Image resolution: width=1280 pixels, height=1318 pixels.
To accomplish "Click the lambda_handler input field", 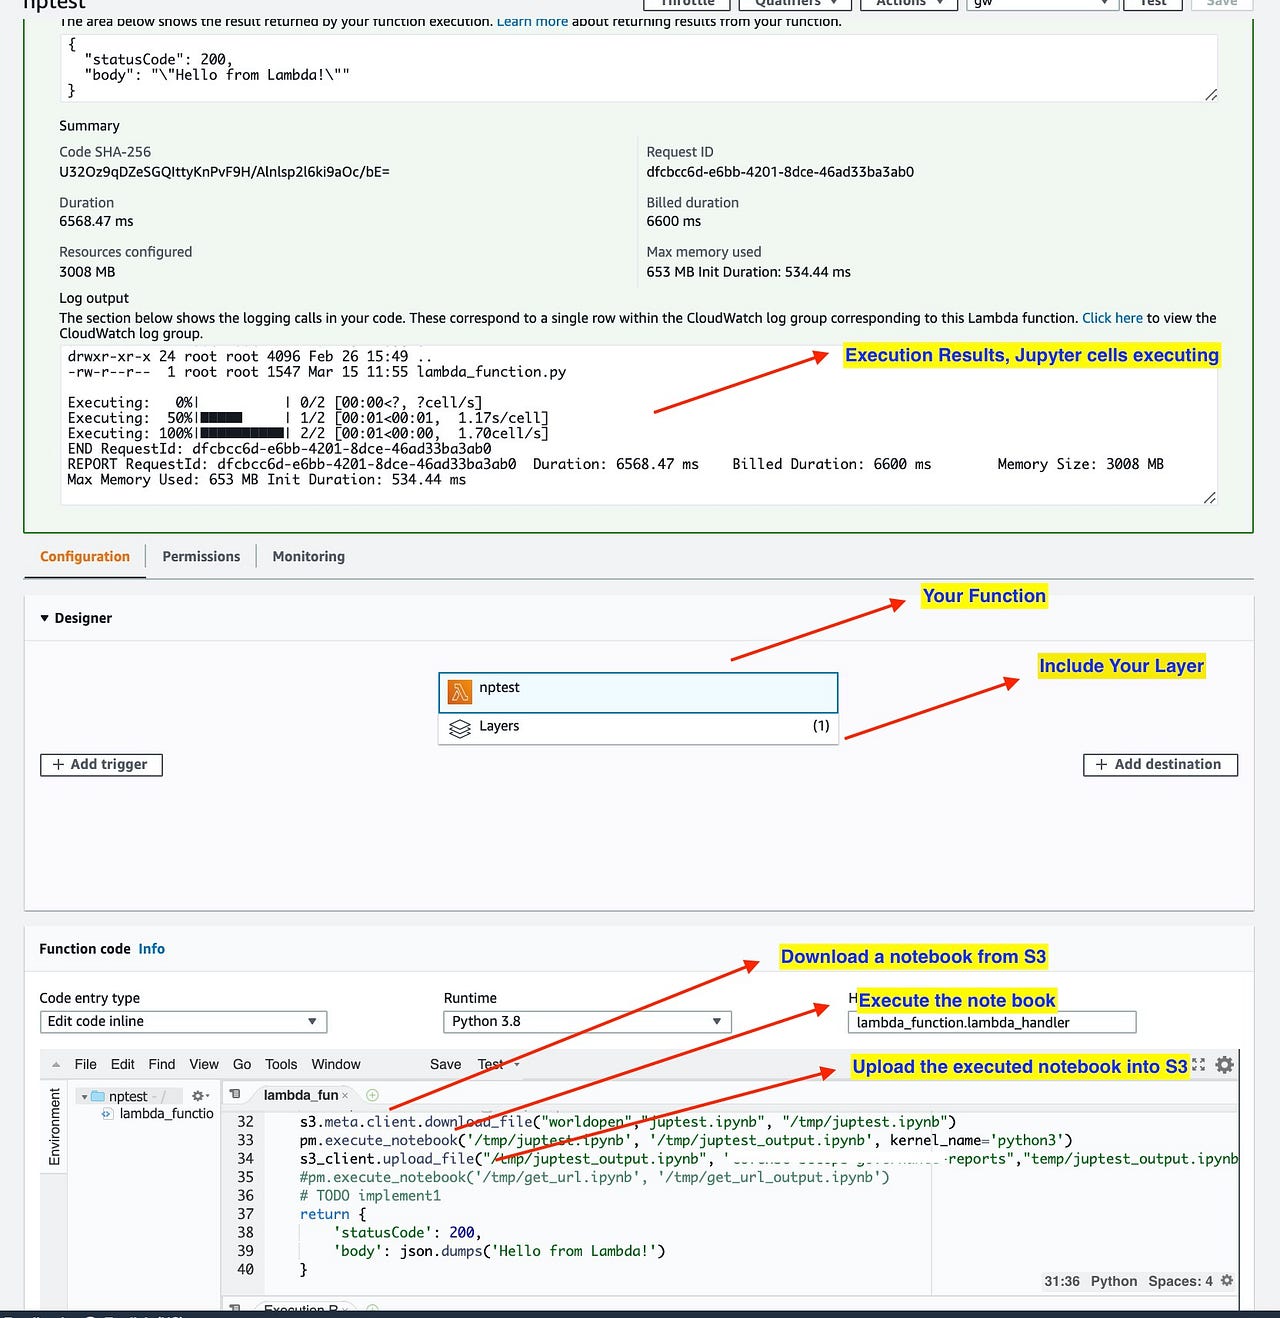I will click(x=991, y=1022).
